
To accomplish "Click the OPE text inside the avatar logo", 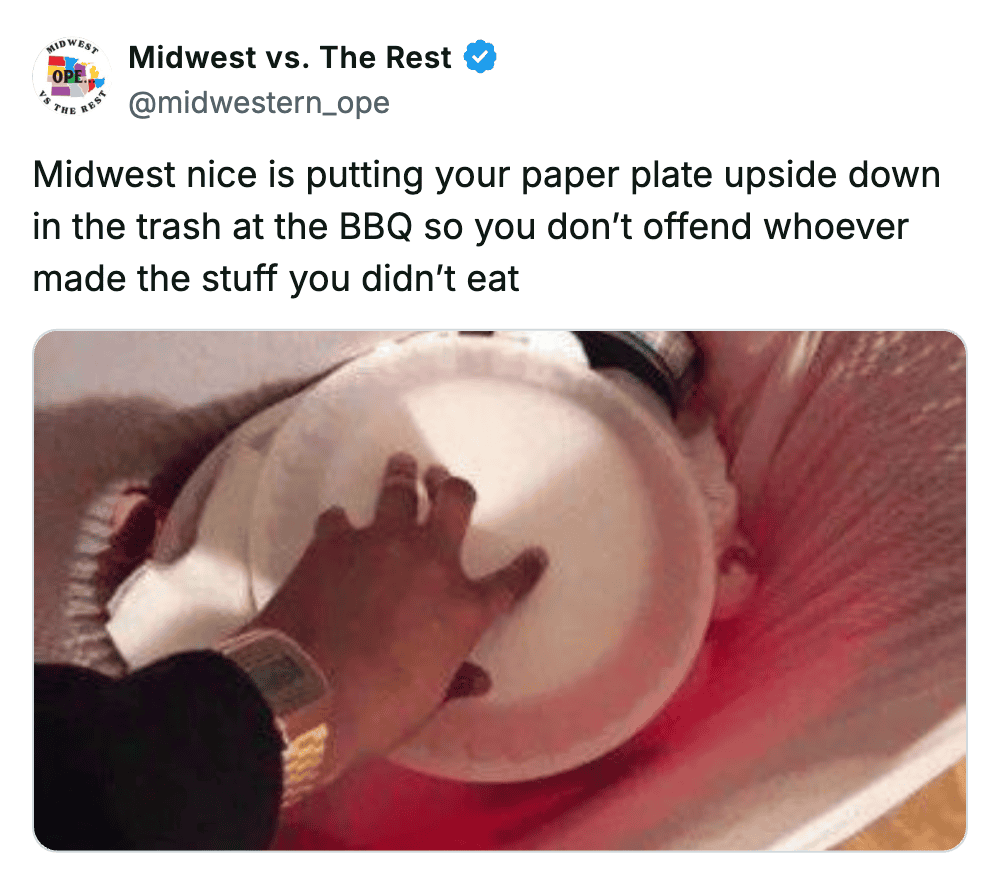I will point(68,77).
